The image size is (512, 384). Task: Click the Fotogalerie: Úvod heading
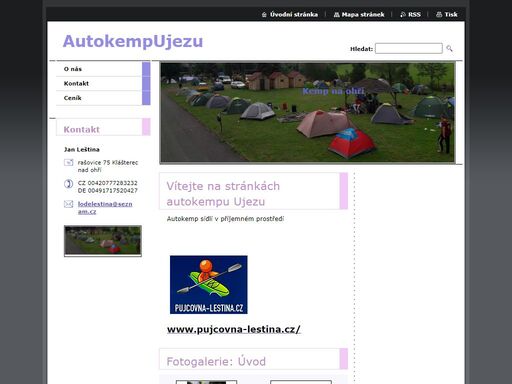(x=216, y=361)
